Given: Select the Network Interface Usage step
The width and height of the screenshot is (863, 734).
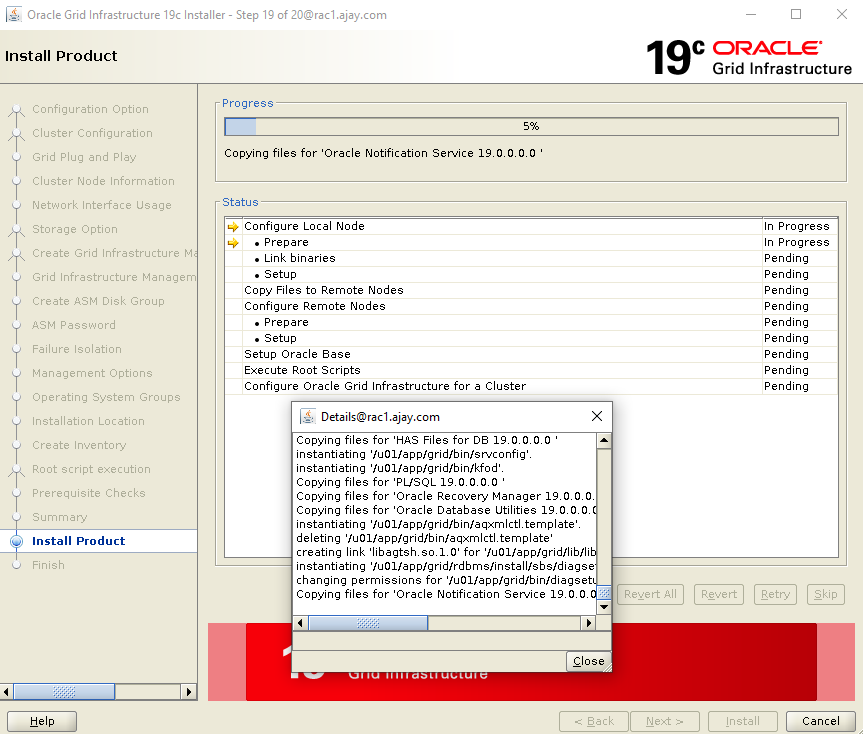Looking at the screenshot, I should click(102, 205).
